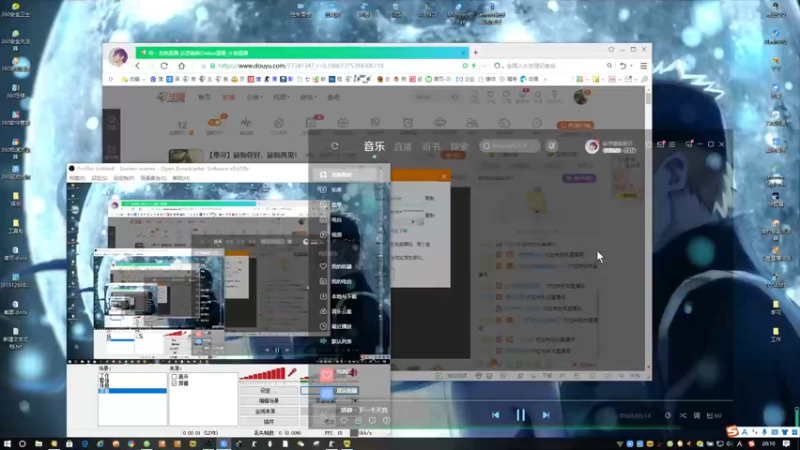Open the browser hamburger menu
Image resolution: width=800 pixels, height=450 pixels.
(643, 66)
